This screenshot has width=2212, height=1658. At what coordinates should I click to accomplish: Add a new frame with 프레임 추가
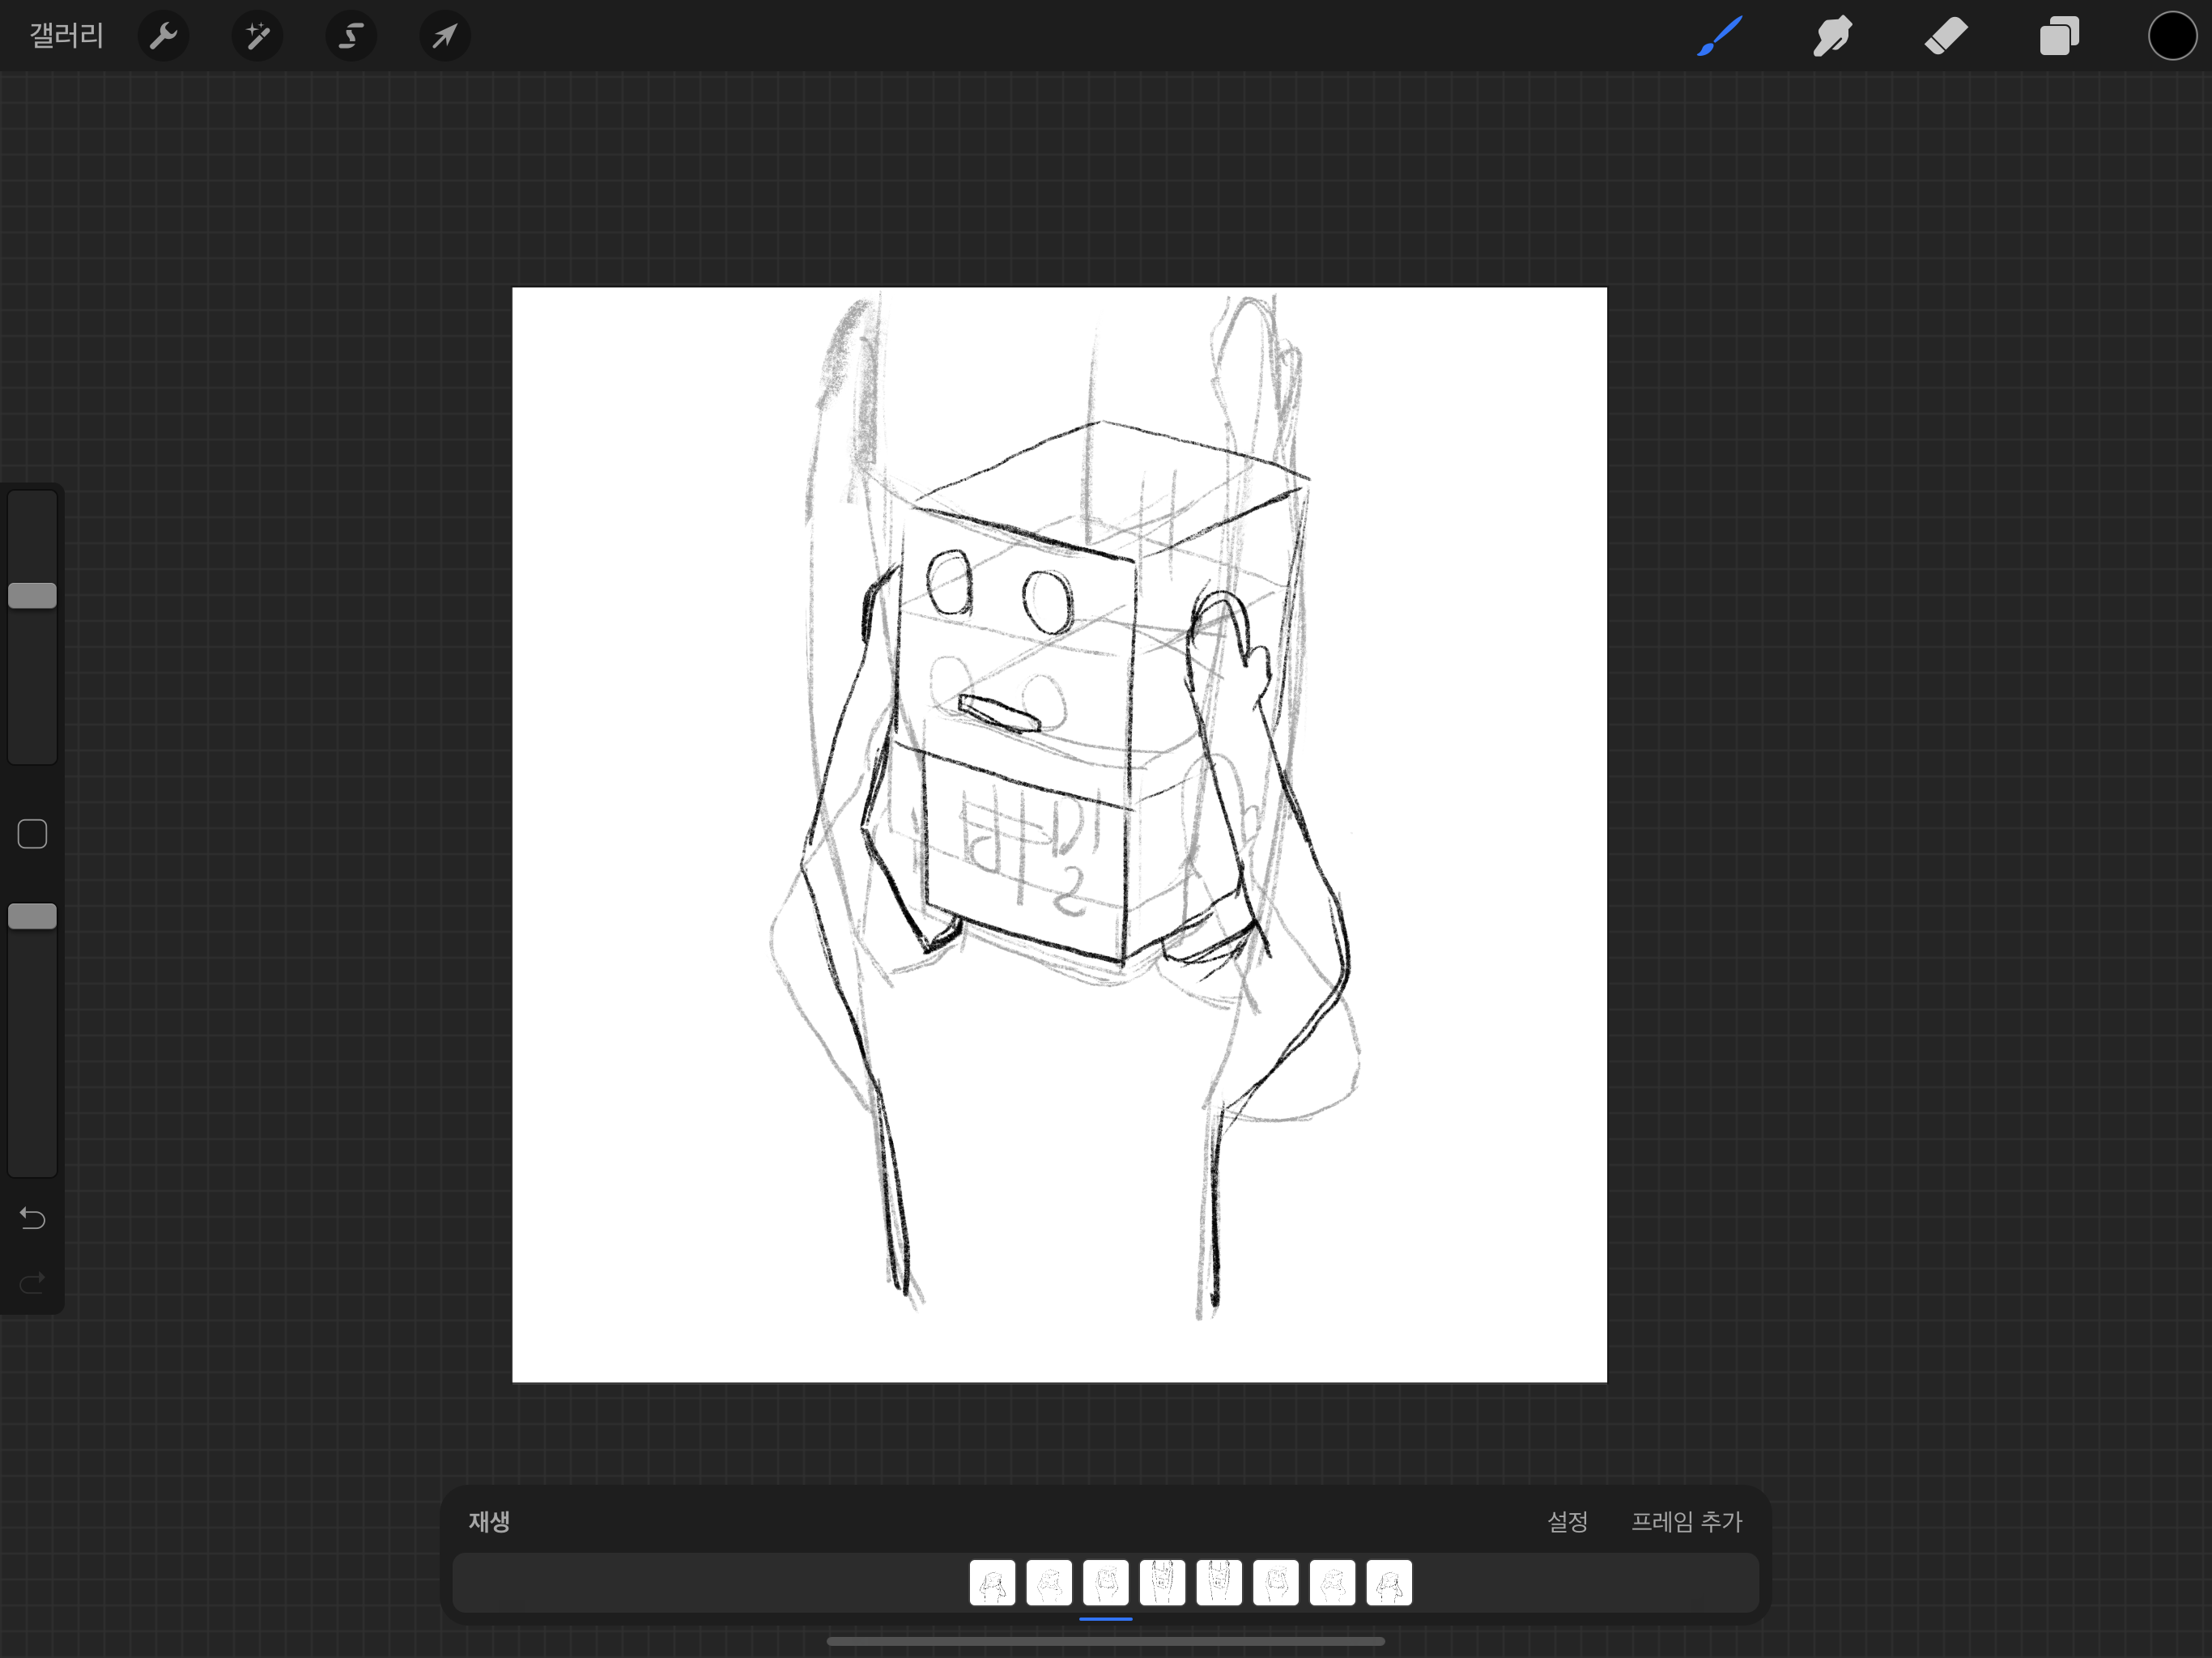pos(1686,1521)
